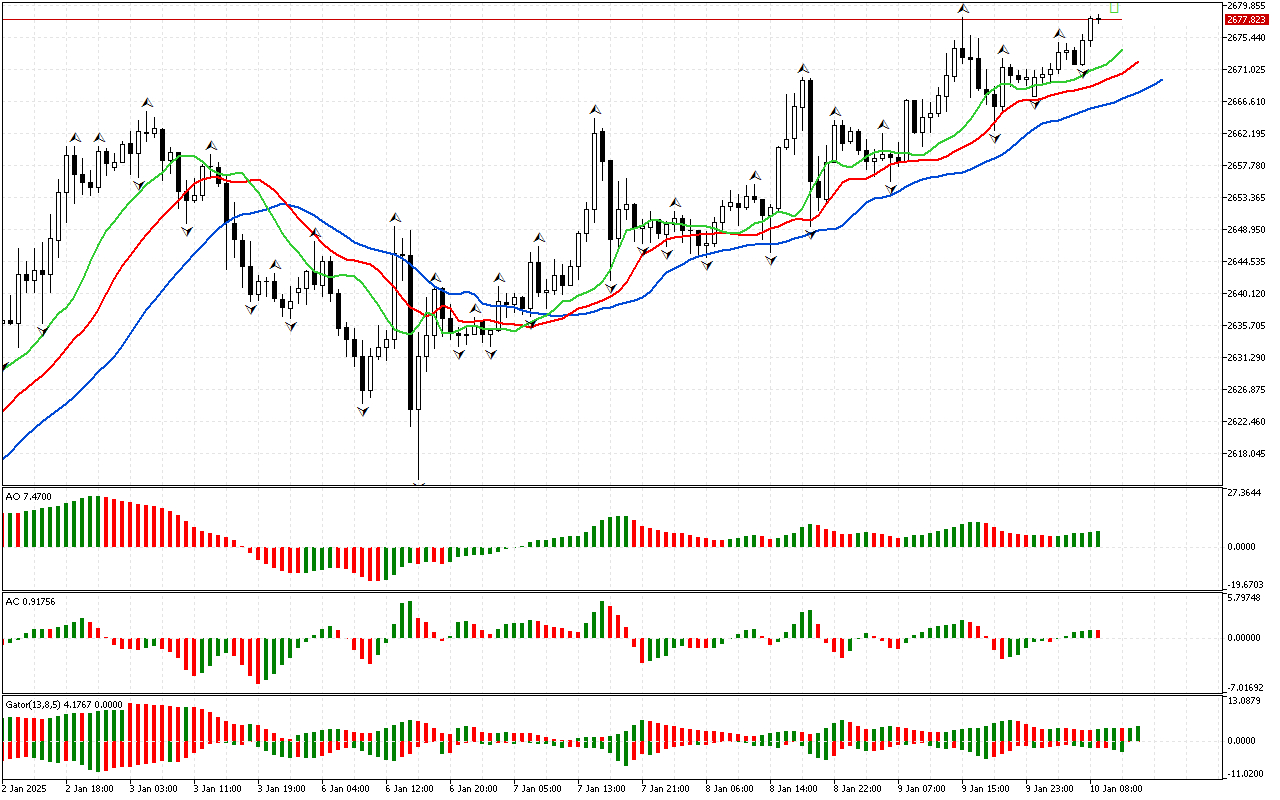Select the AO 7.4700 indicator label
1280x800 pixels.
point(28,496)
